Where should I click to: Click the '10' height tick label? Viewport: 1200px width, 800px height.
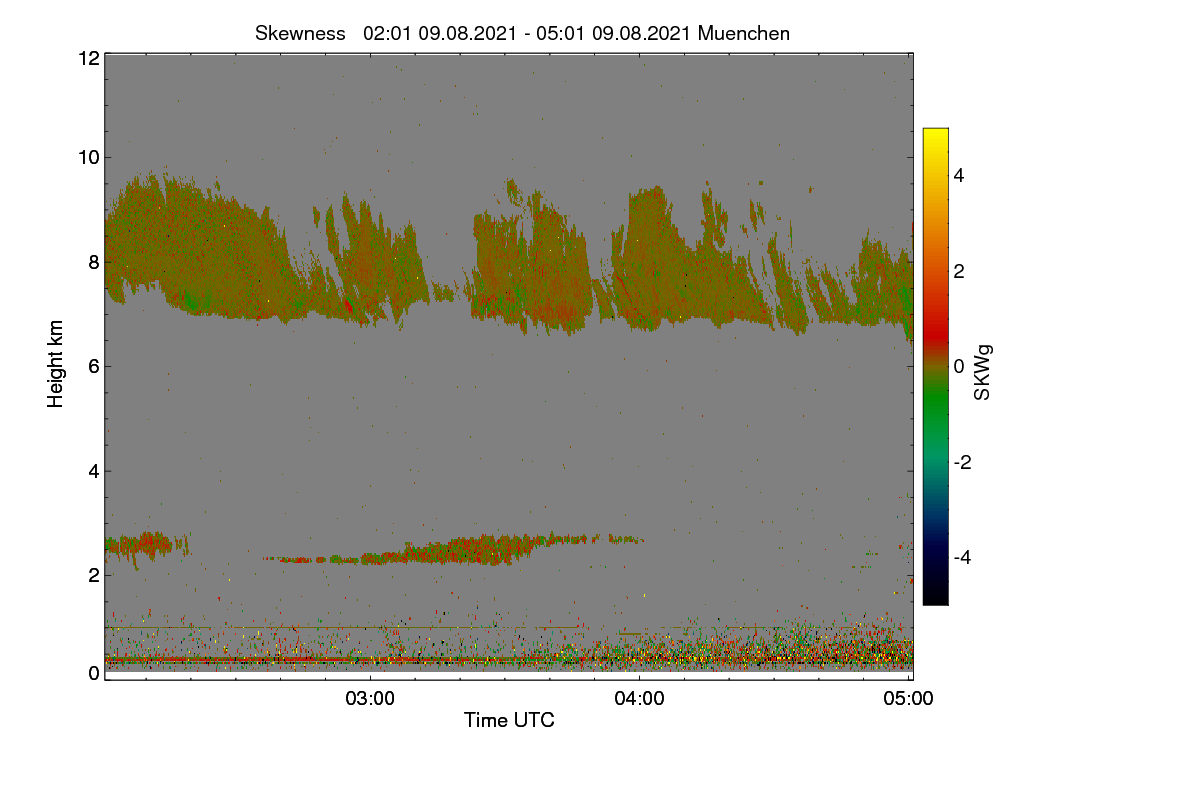[88, 157]
